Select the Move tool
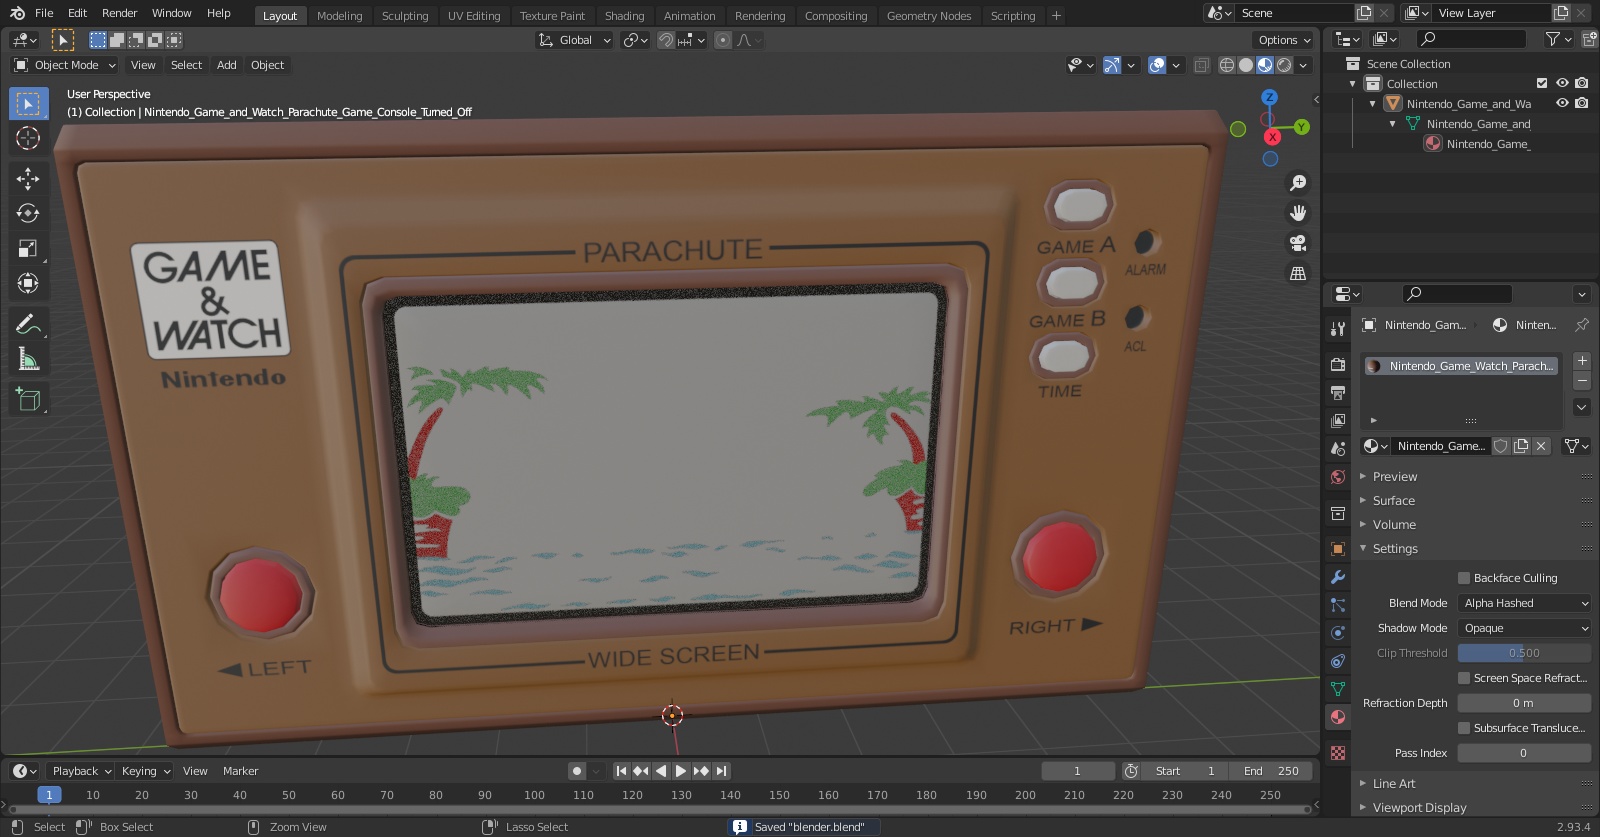Image resolution: width=1600 pixels, height=837 pixels. click(28, 178)
